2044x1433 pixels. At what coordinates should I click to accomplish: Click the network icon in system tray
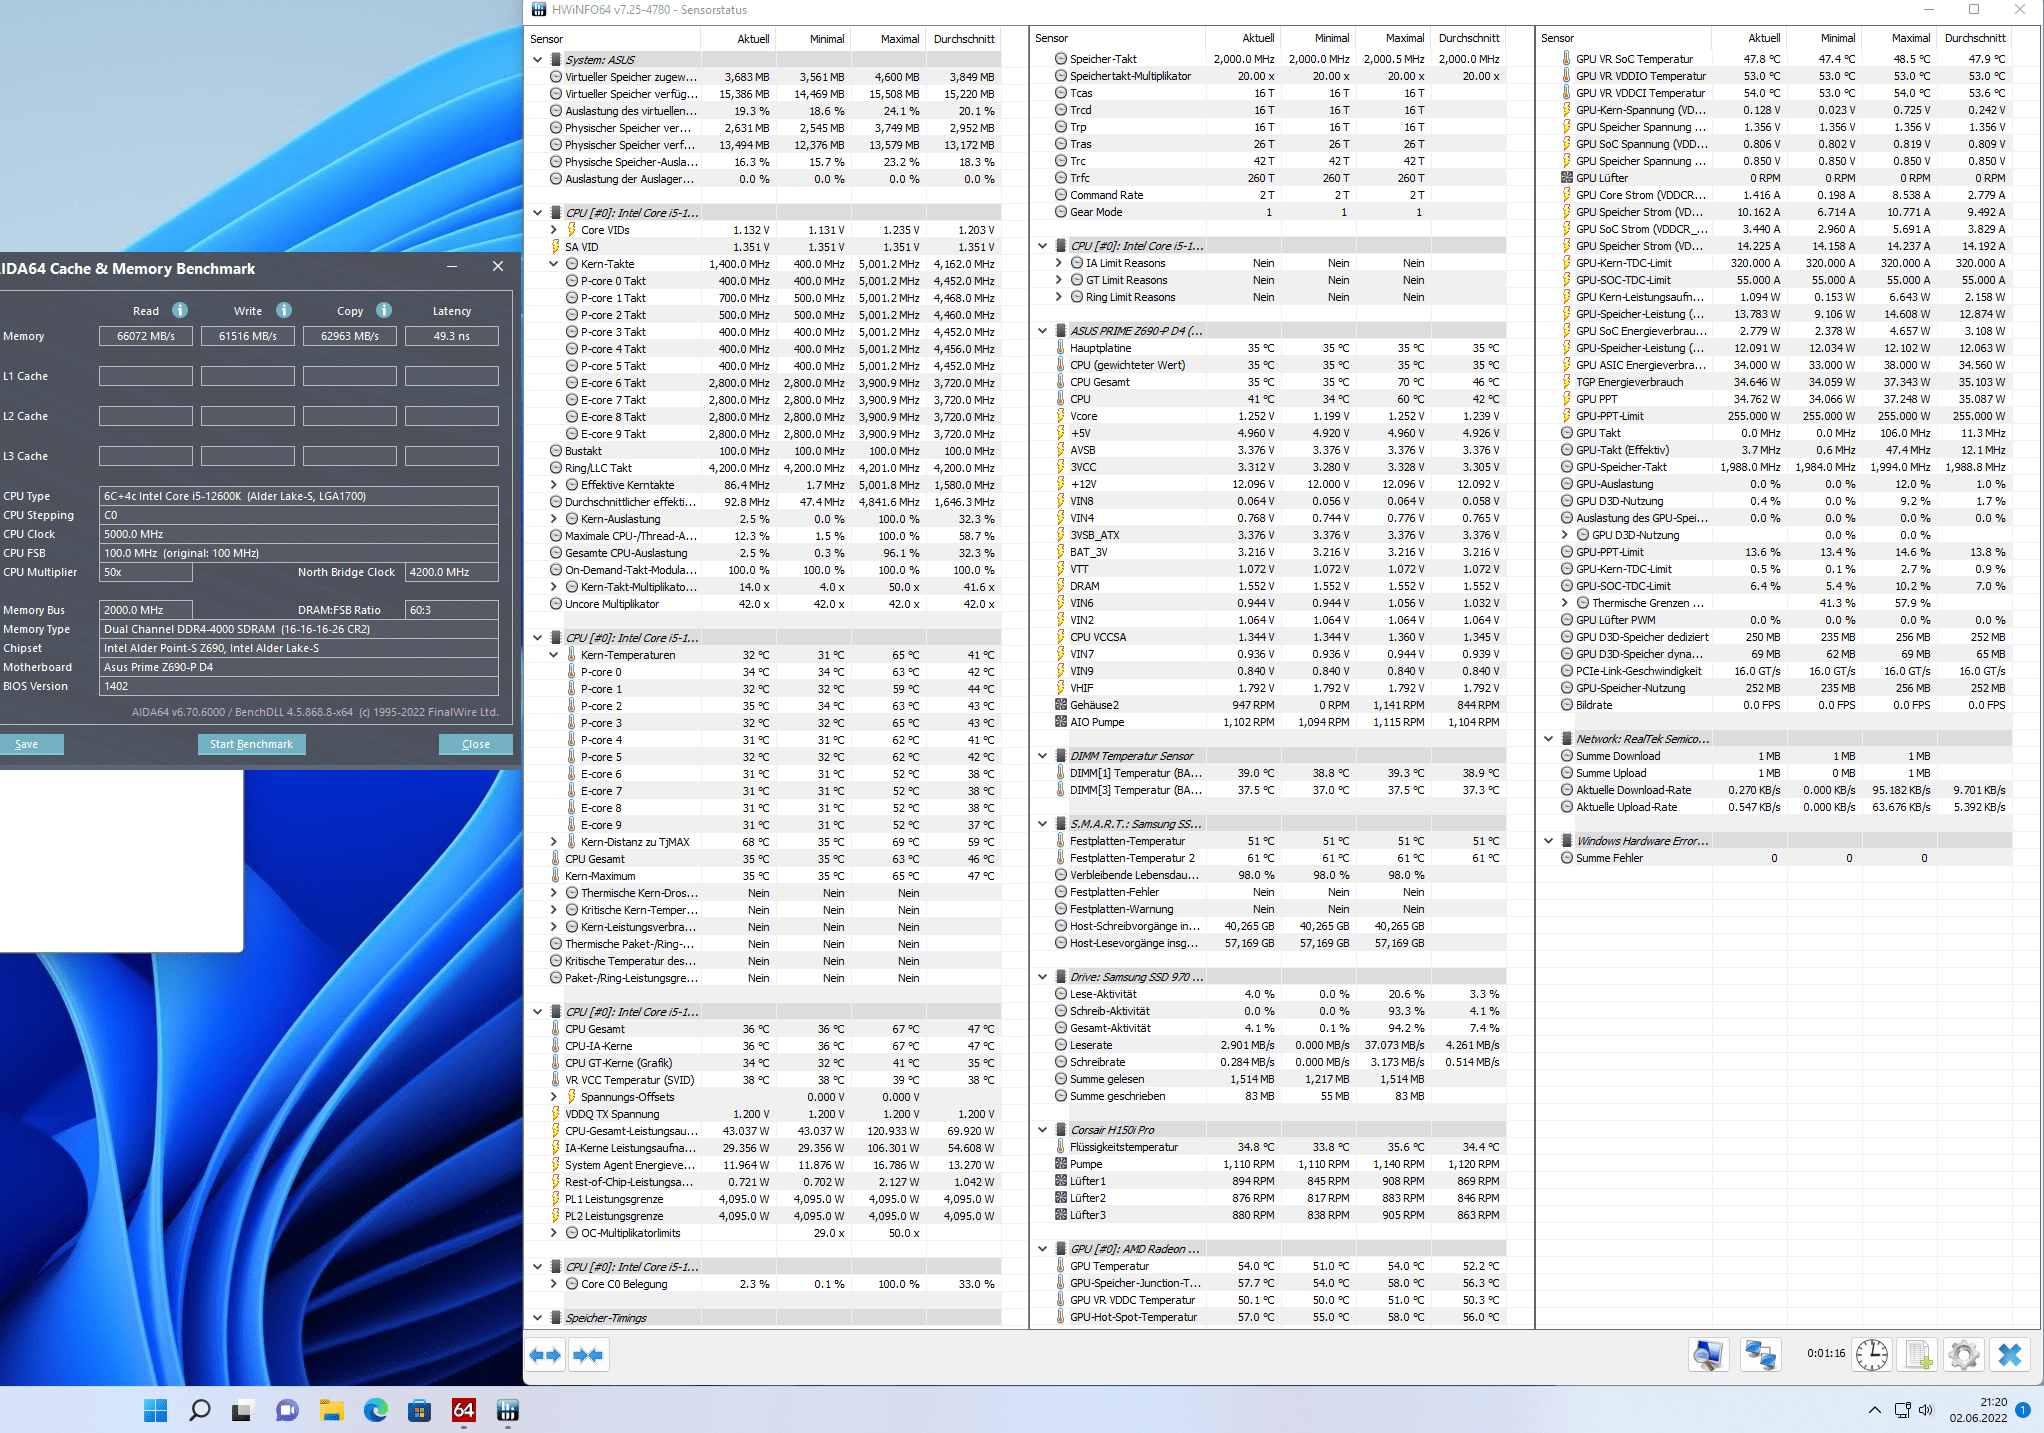(x=1902, y=1410)
